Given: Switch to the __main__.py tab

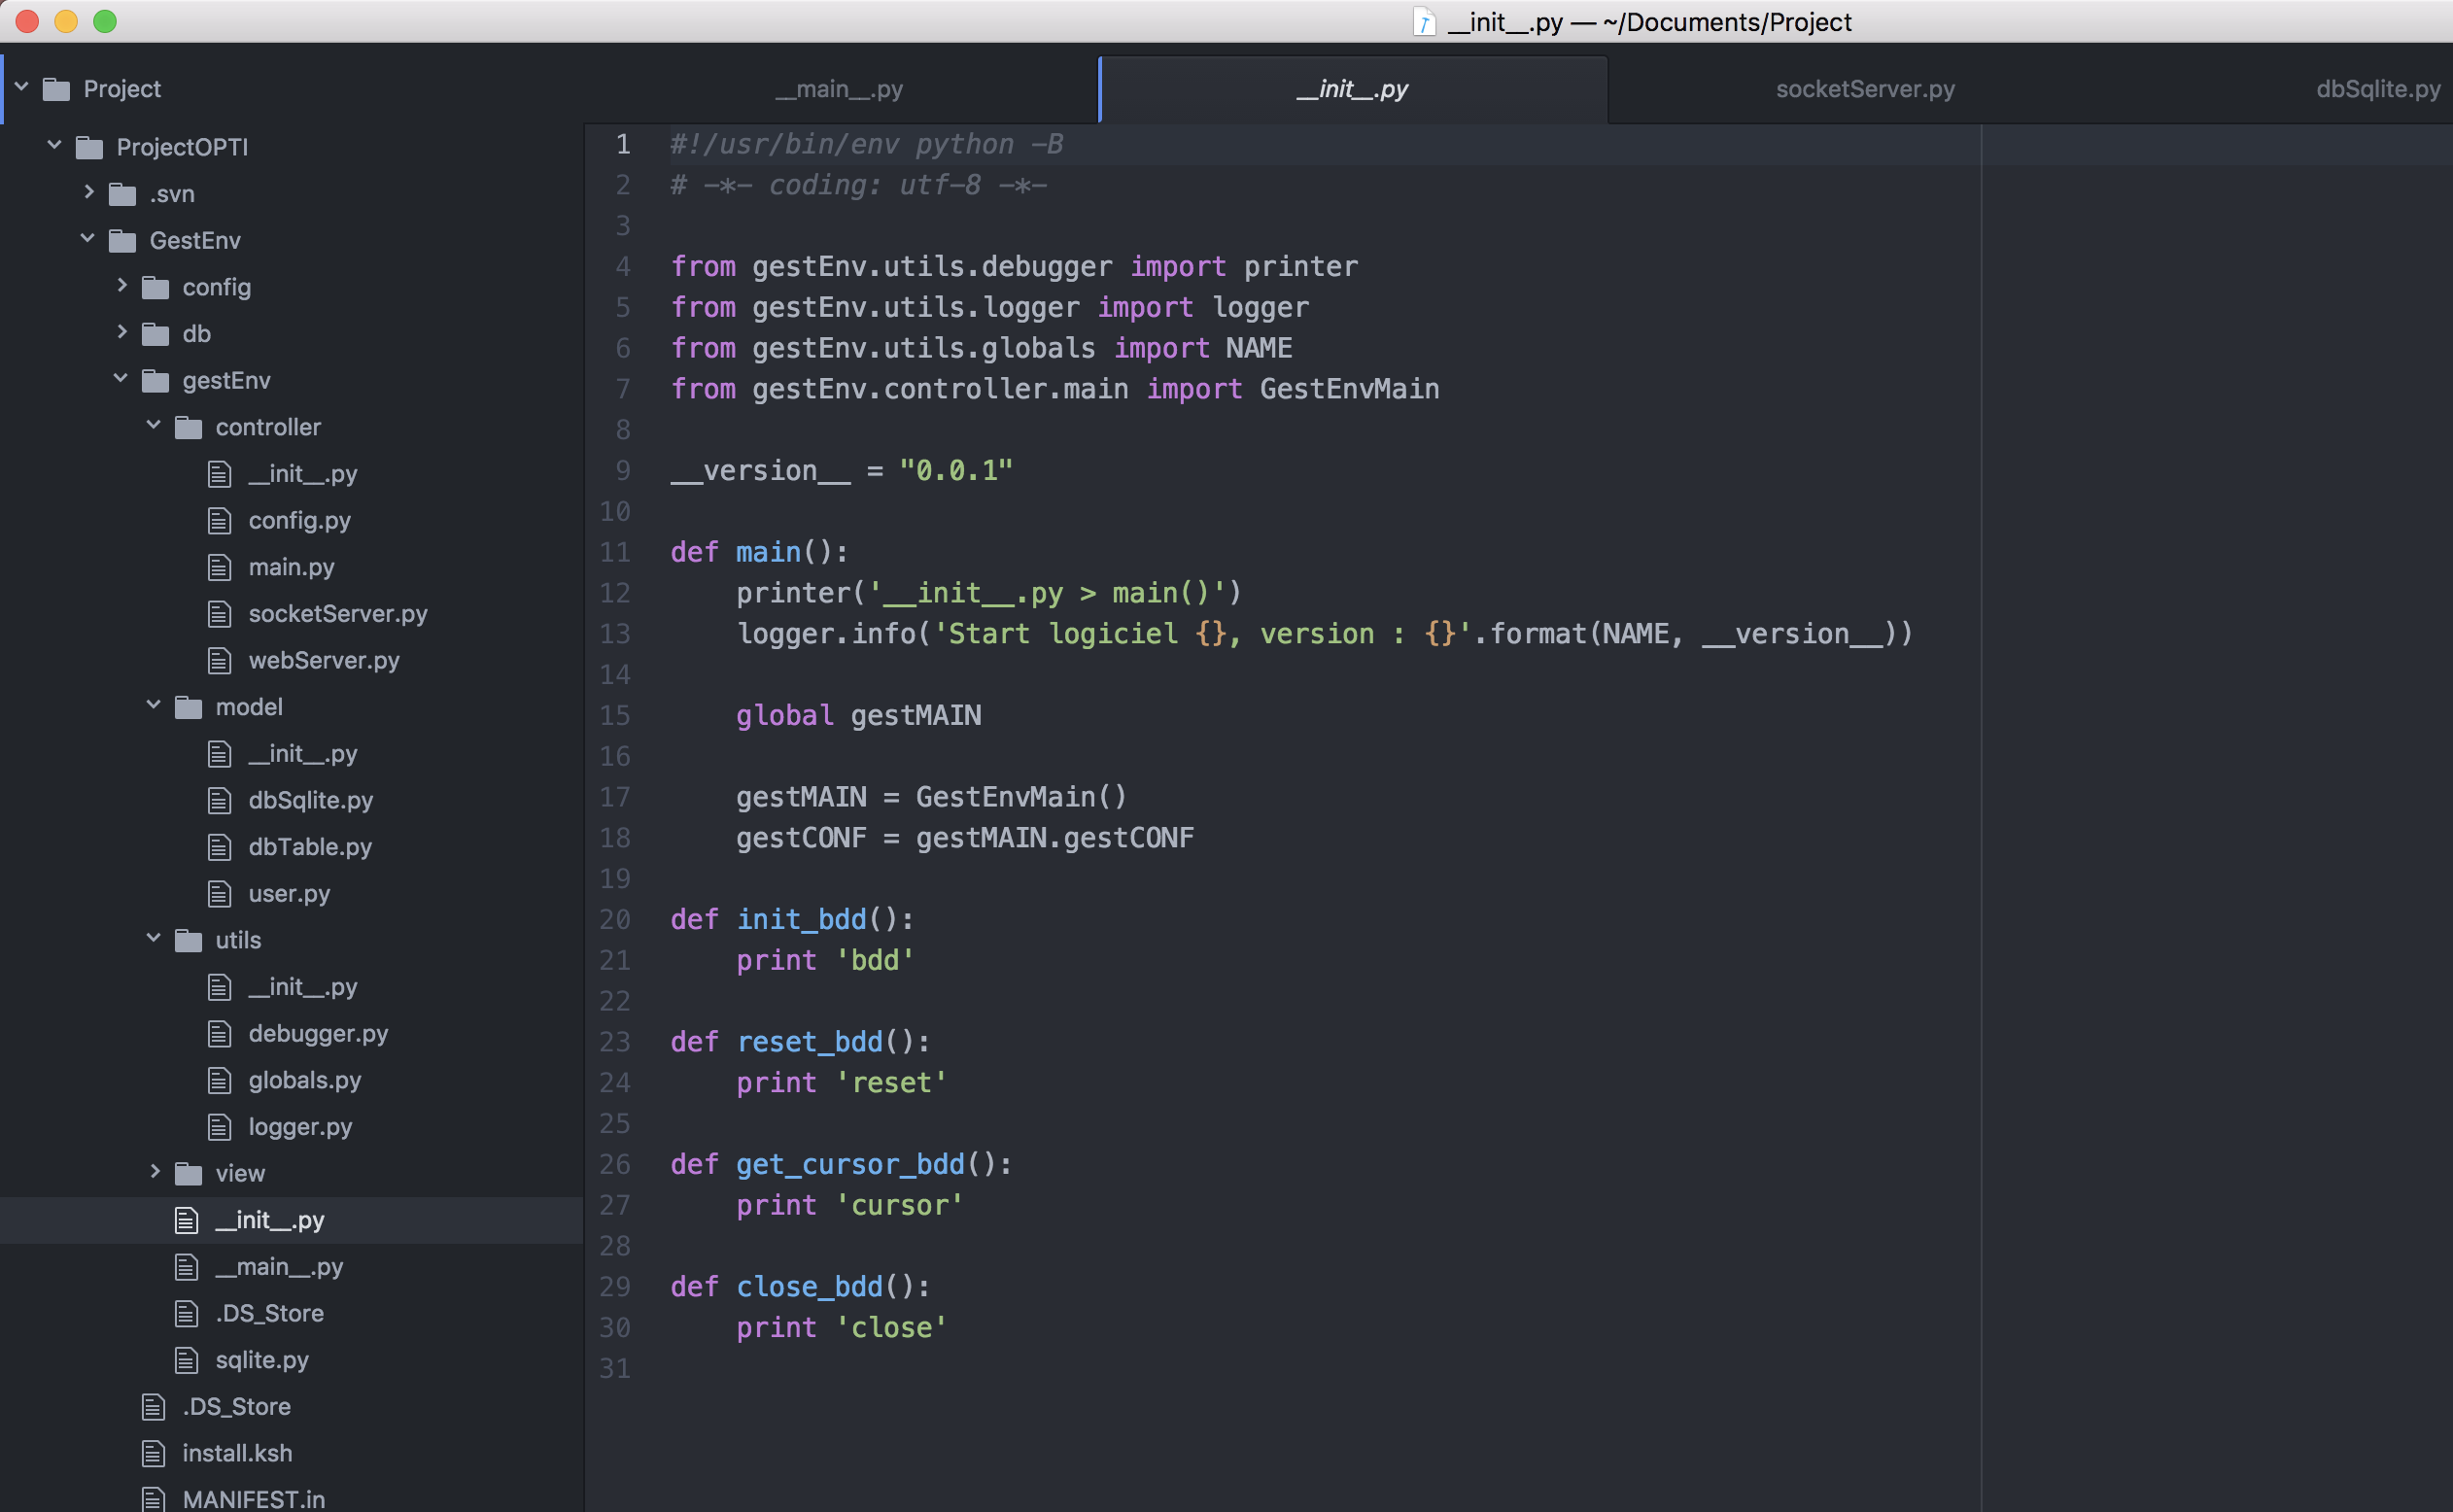Looking at the screenshot, I should [x=839, y=89].
